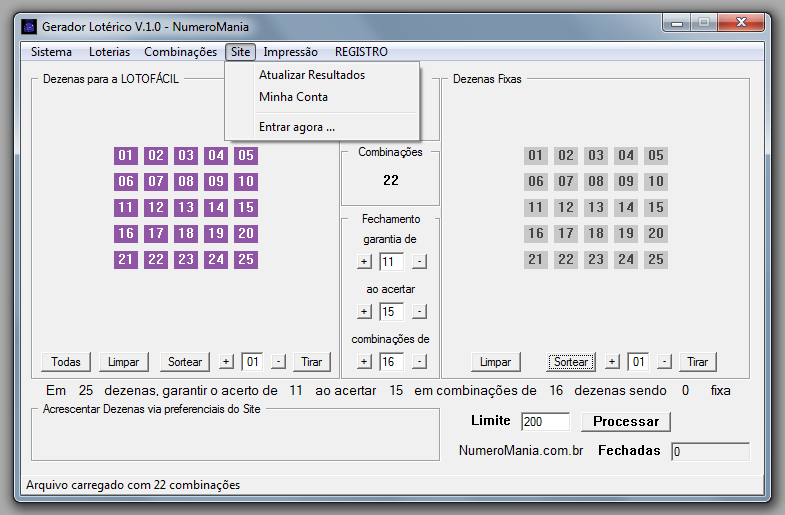
Task: Click the Todas button
Action: (x=66, y=362)
